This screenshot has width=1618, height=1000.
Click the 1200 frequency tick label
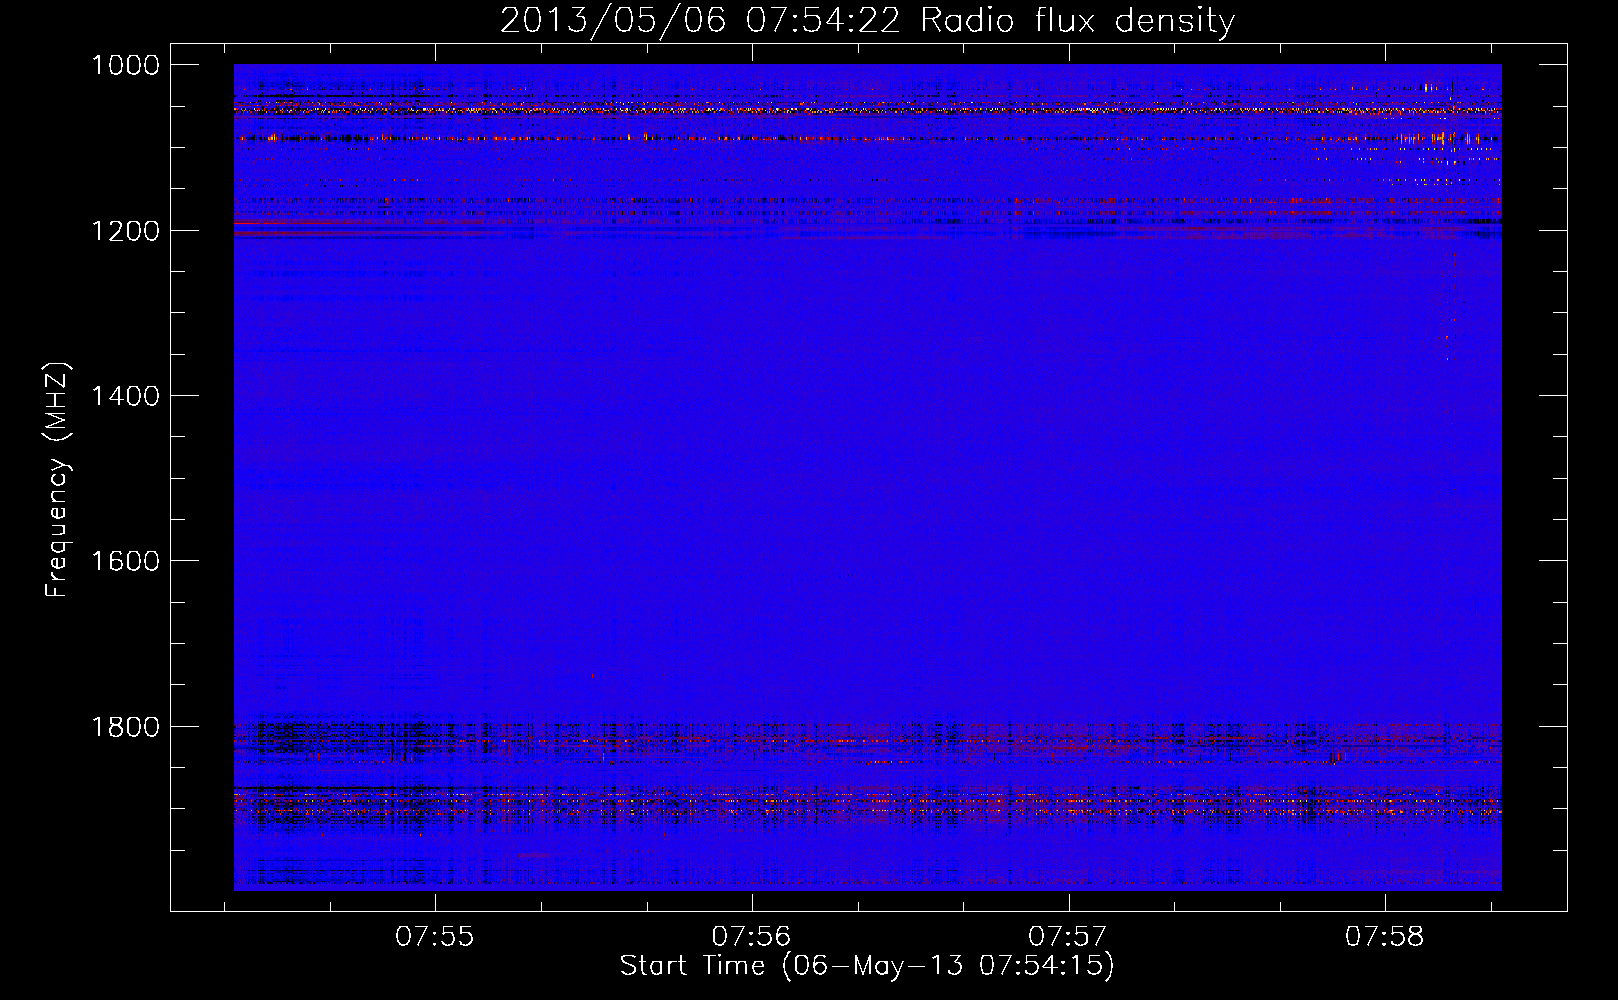[125, 231]
